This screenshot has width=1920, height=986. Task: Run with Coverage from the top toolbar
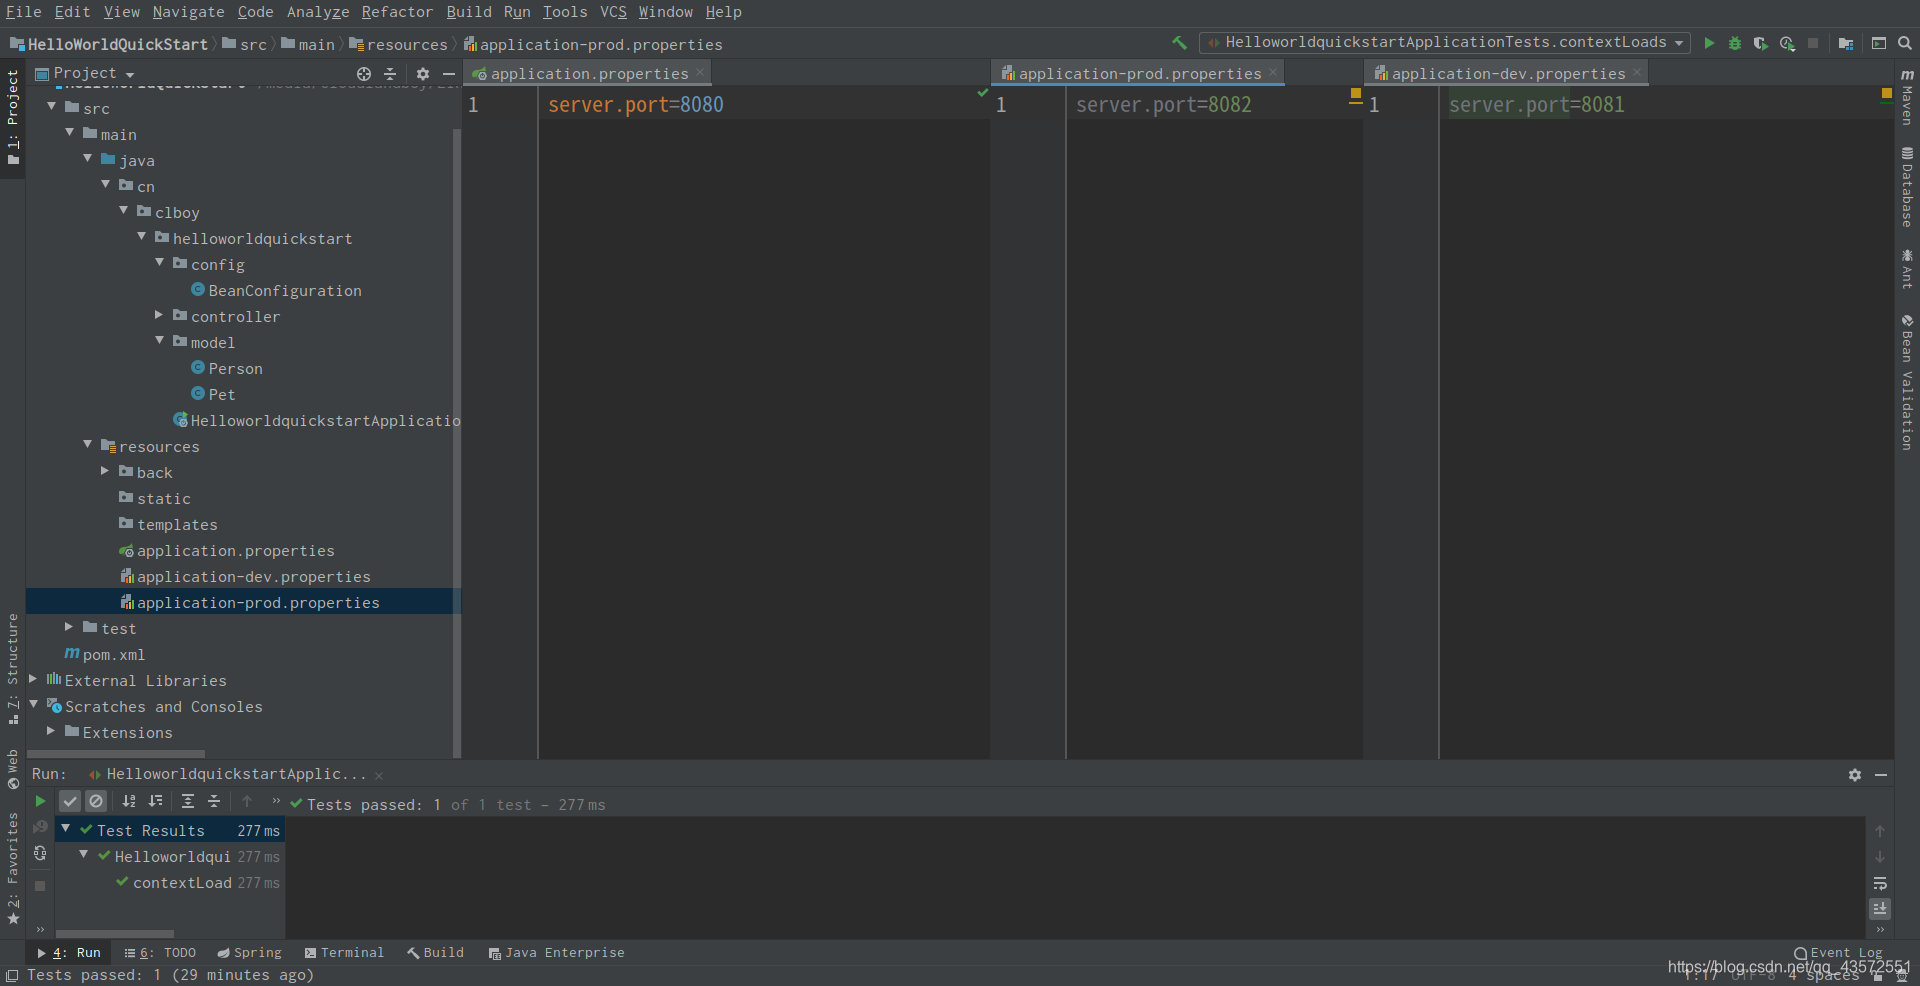click(x=1761, y=43)
